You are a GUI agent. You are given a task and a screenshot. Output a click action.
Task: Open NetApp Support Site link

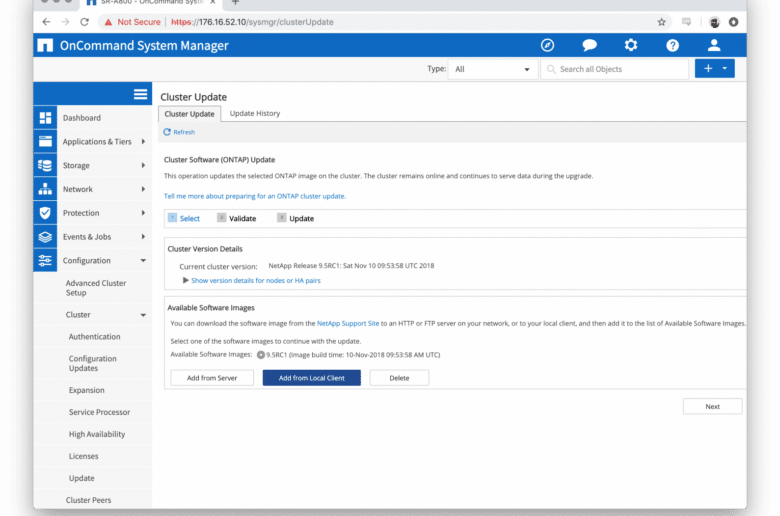348,323
